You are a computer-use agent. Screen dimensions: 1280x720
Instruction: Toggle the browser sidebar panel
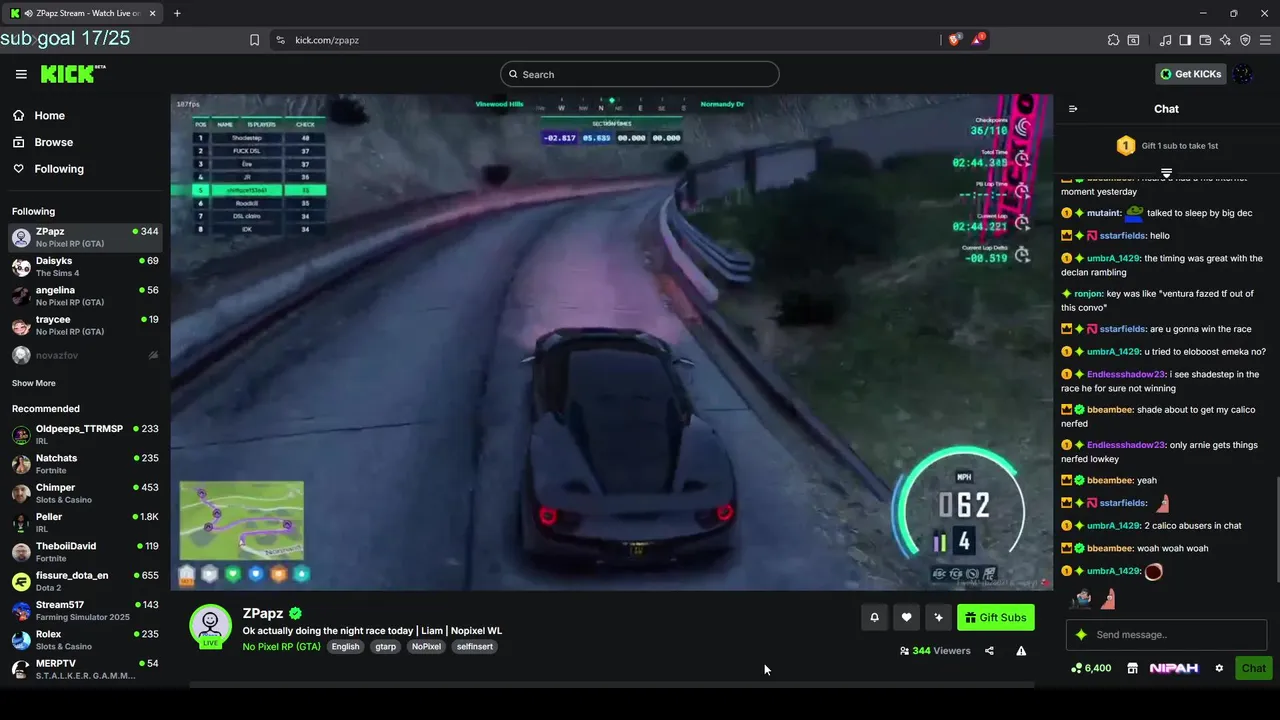[1185, 40]
